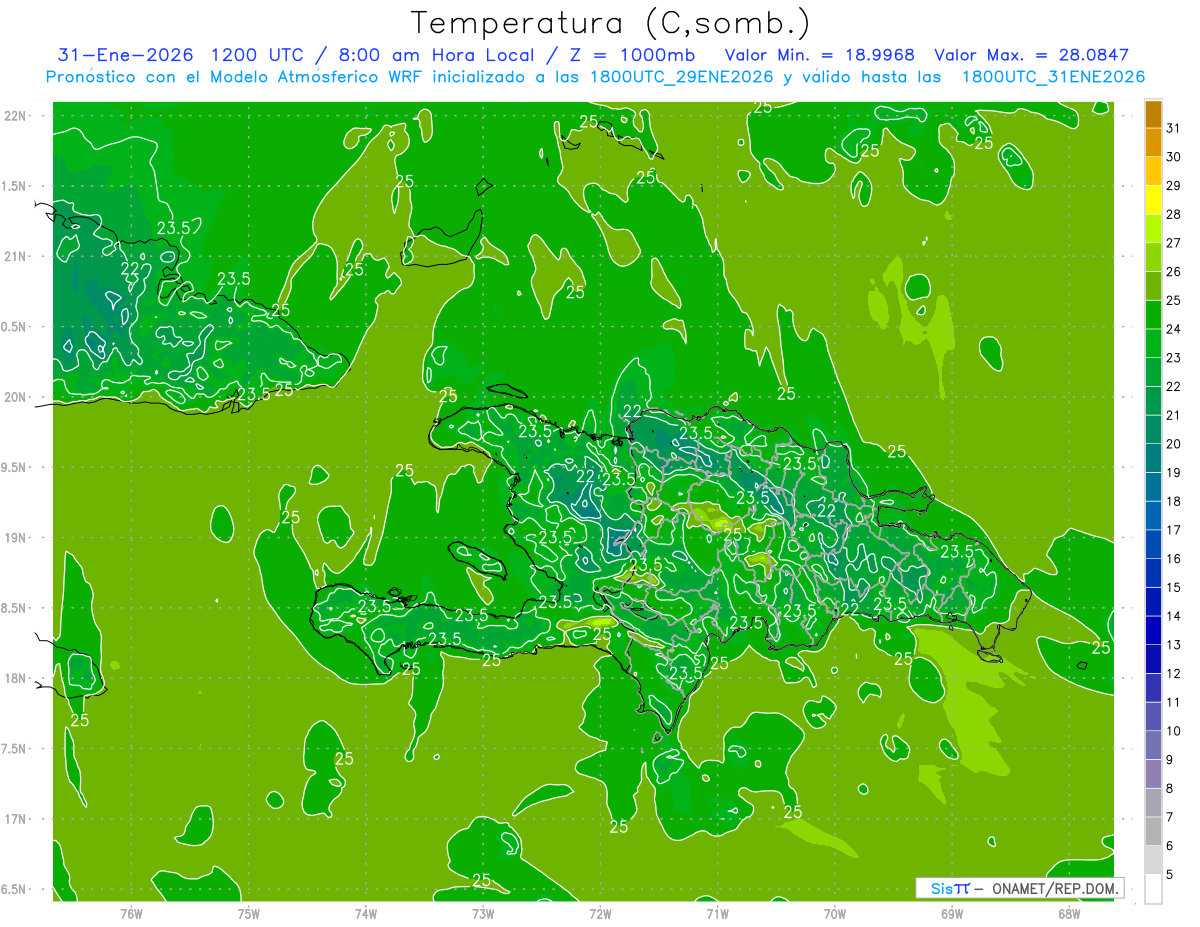Click the '72W' longitude axis label
Image resolution: width=1200 pixels, height=927 pixels.
pos(600,913)
